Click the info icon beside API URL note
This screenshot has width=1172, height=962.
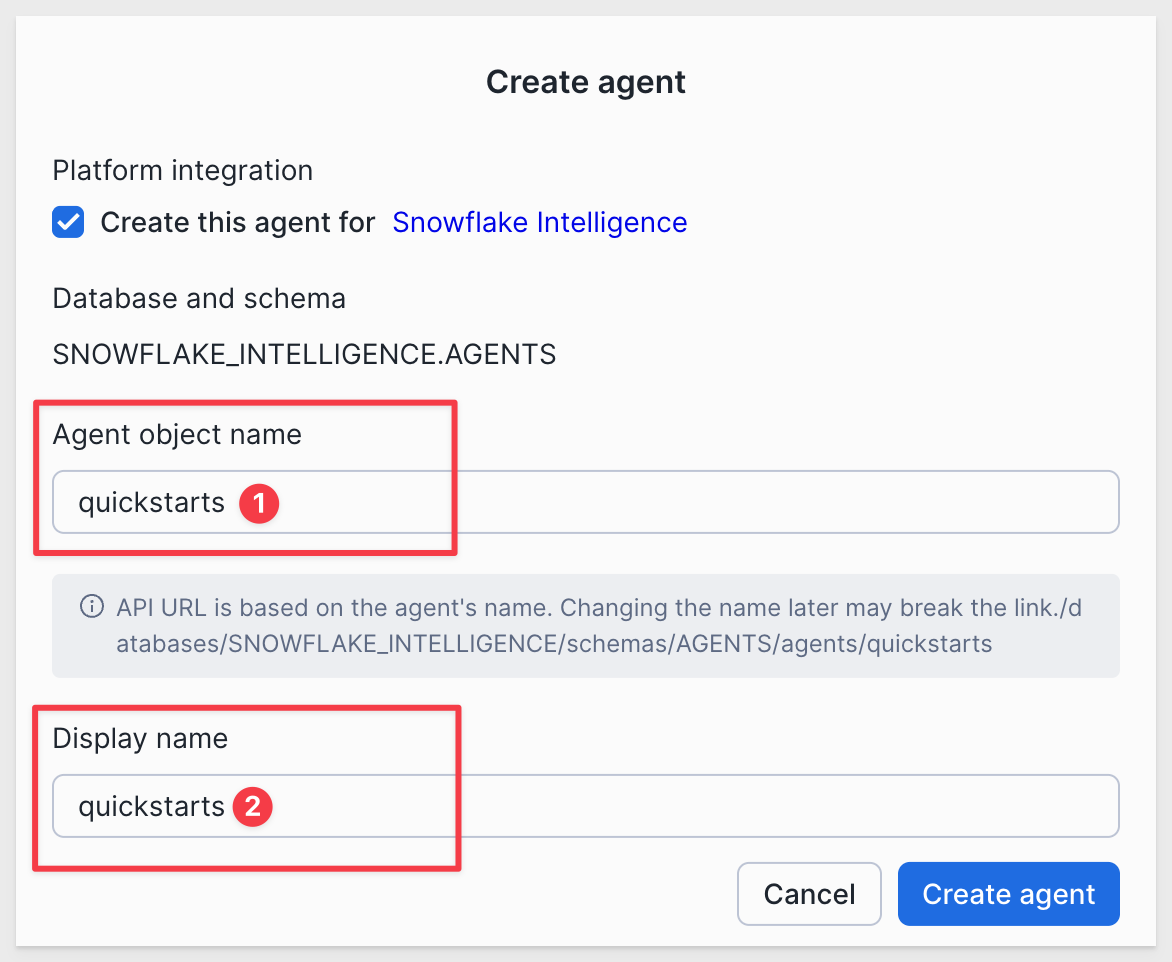click(91, 607)
